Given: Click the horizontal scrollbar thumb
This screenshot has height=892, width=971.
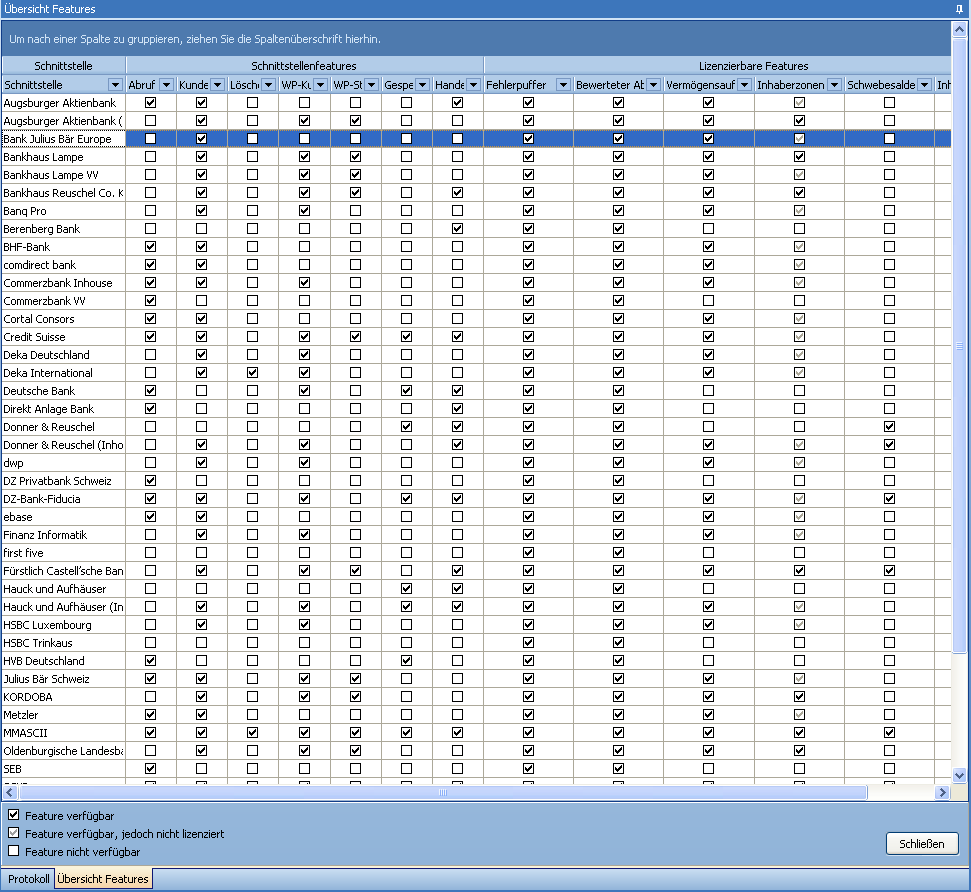Looking at the screenshot, I should (x=443, y=793).
